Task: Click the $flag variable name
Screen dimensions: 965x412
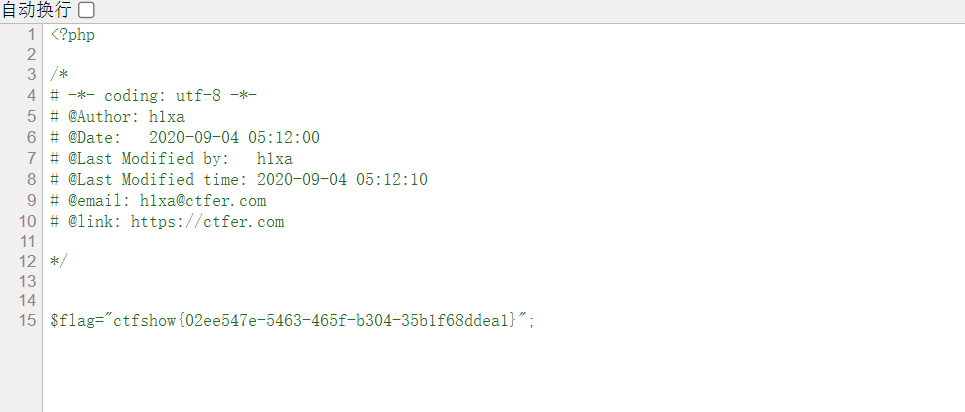Action: 72,321
